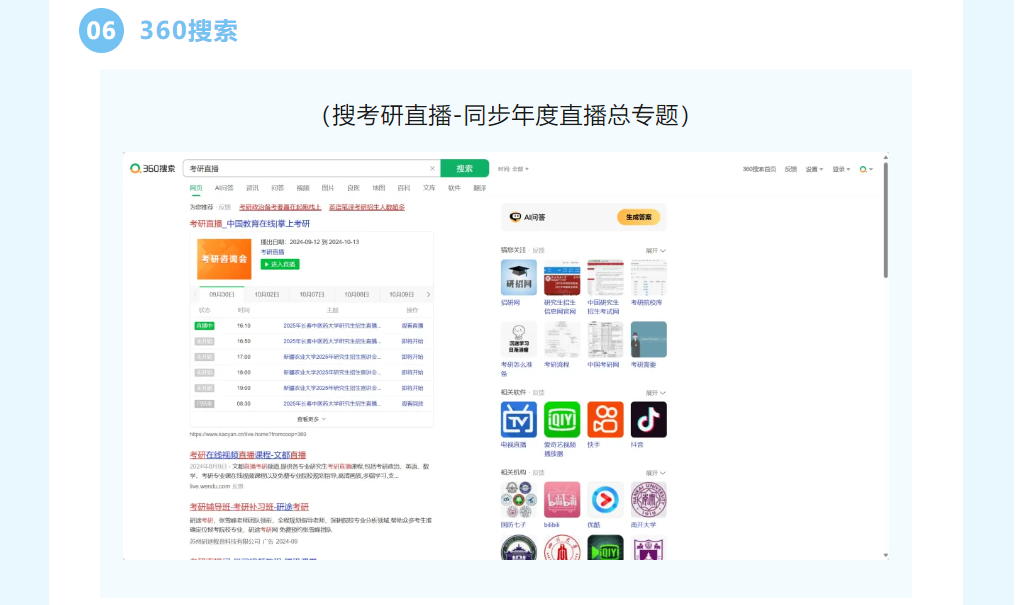Switch to the 视频 video tab

[303, 188]
